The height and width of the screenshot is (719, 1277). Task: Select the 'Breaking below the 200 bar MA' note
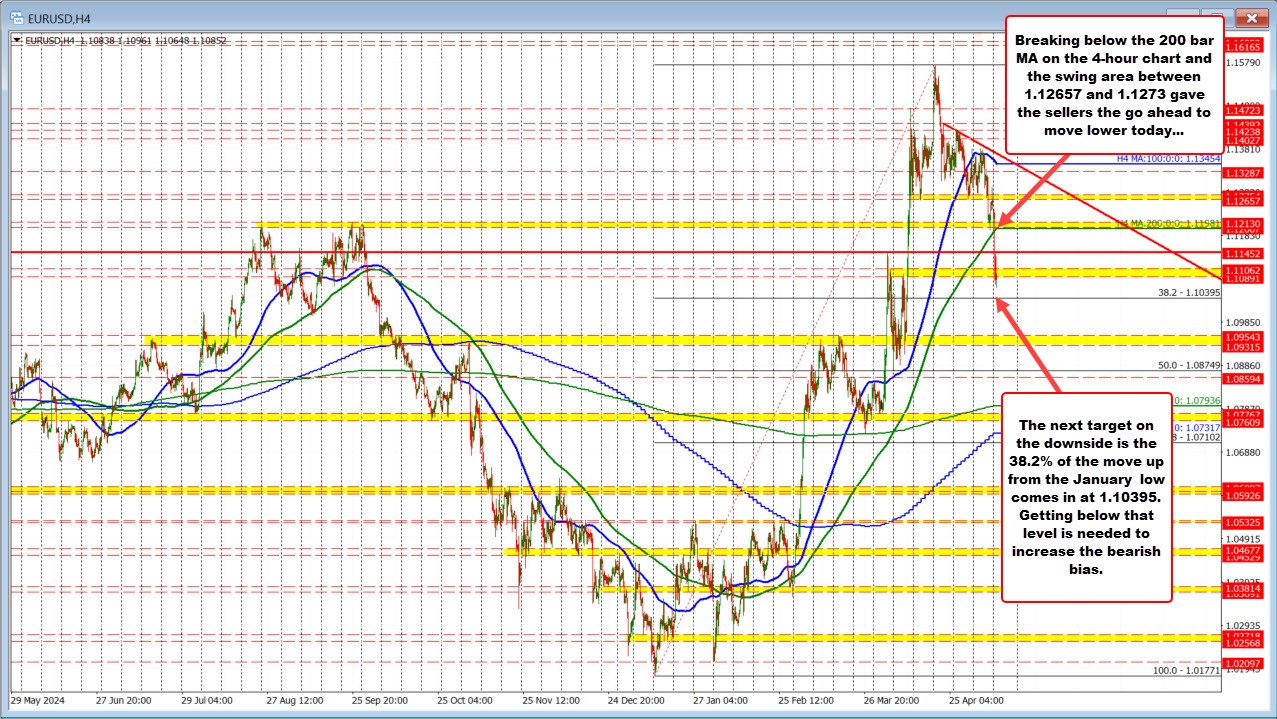[1115, 84]
